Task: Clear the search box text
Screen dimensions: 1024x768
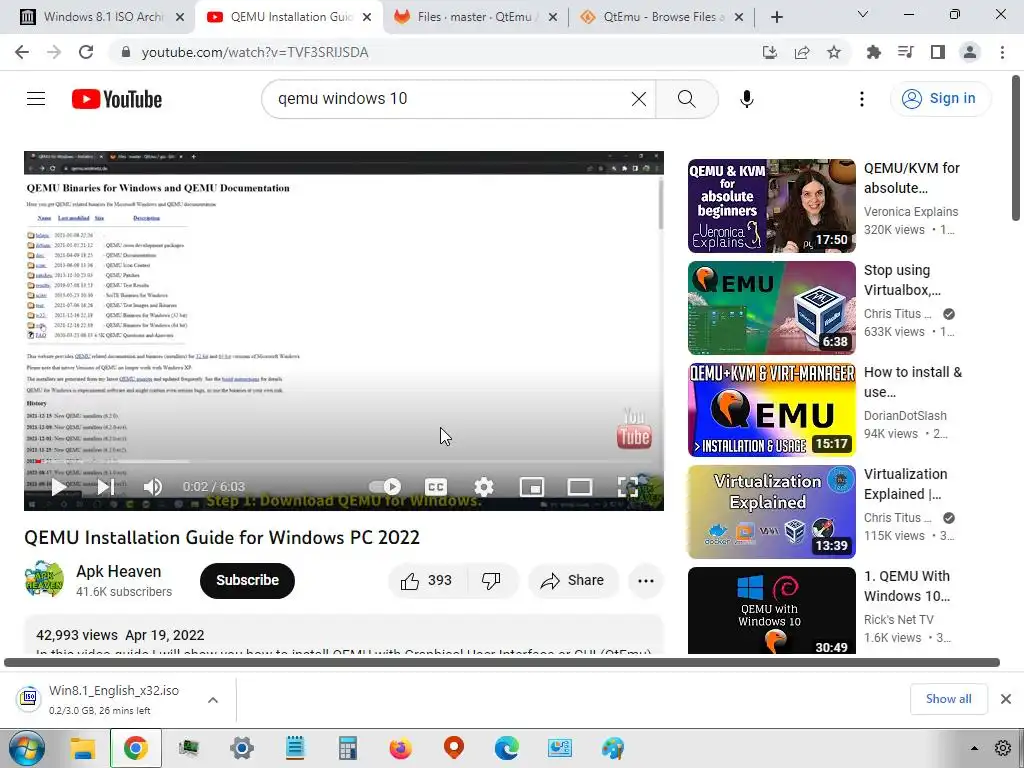Action: click(639, 99)
